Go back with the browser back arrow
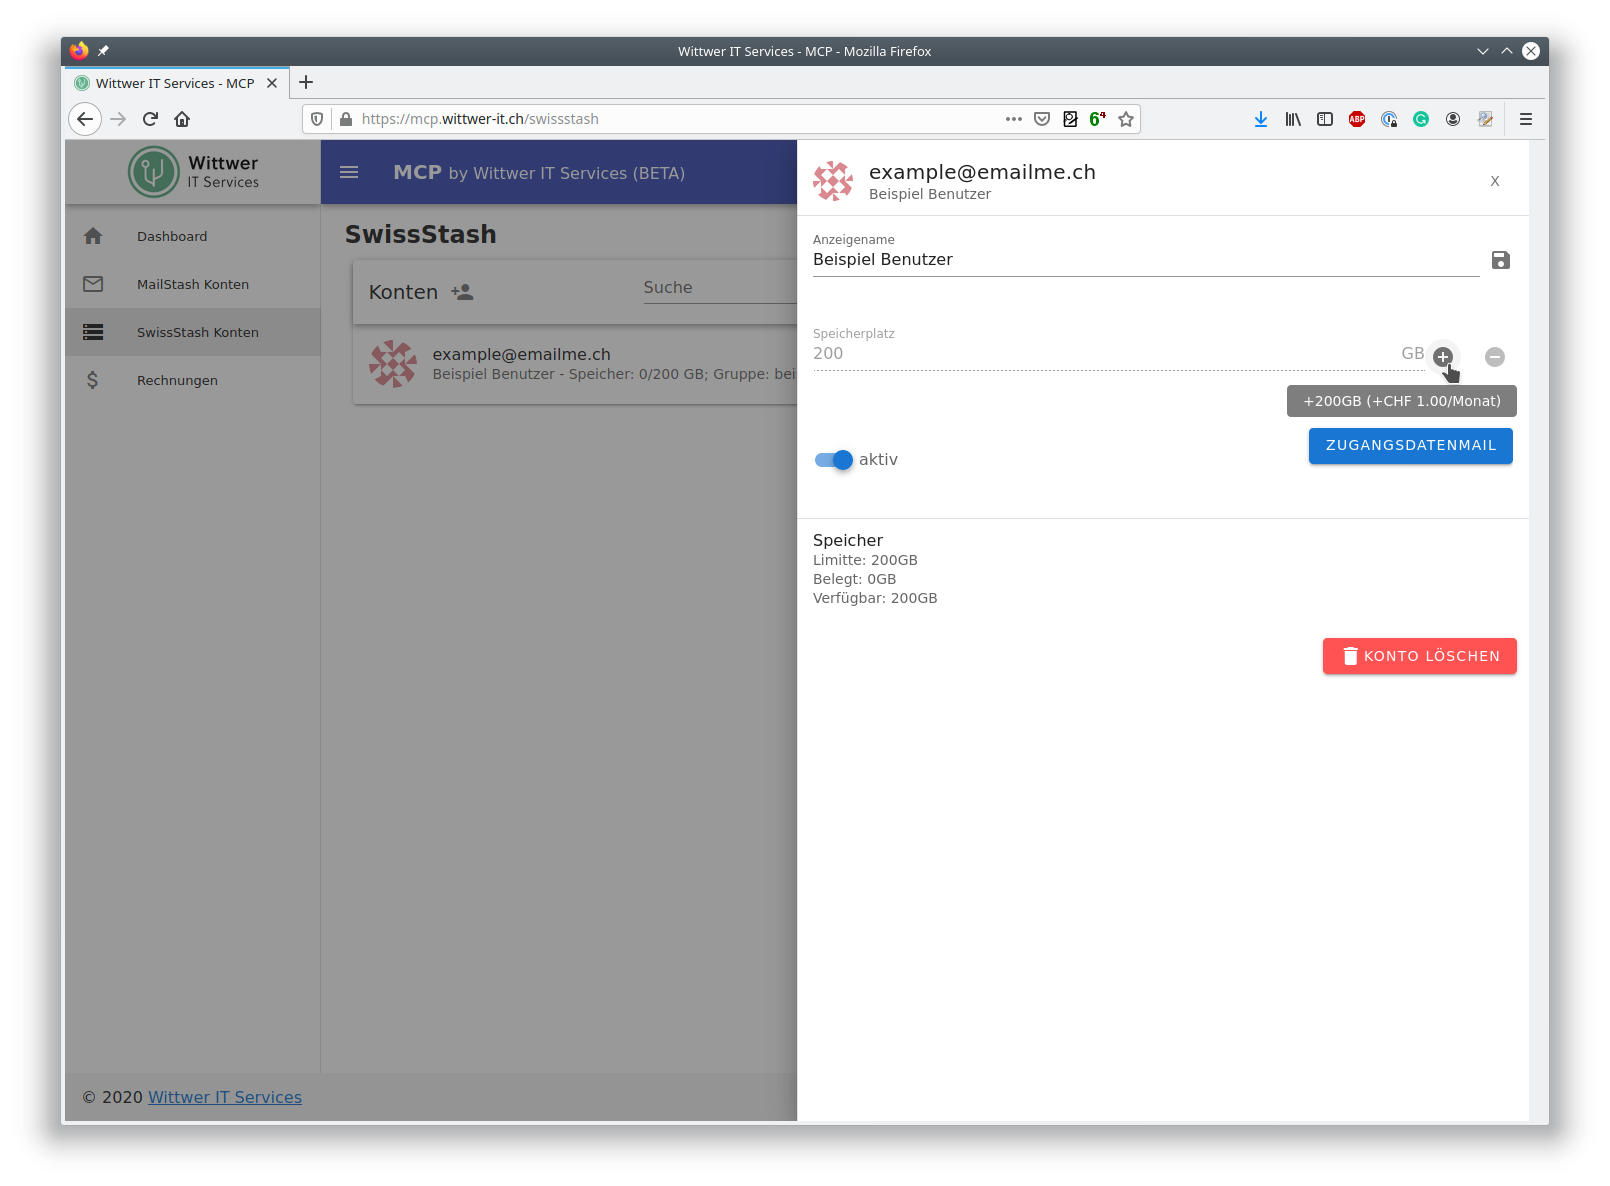 pyautogui.click(x=85, y=119)
